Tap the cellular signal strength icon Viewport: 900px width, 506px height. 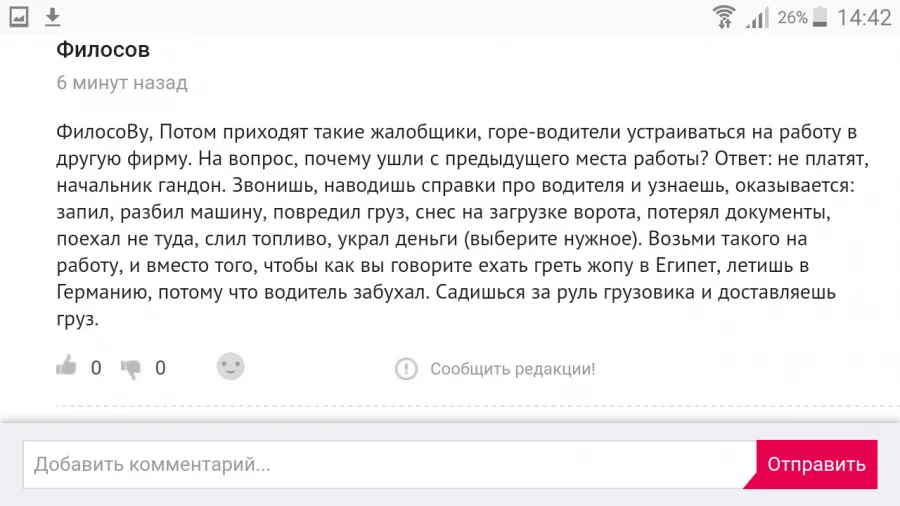tap(757, 17)
